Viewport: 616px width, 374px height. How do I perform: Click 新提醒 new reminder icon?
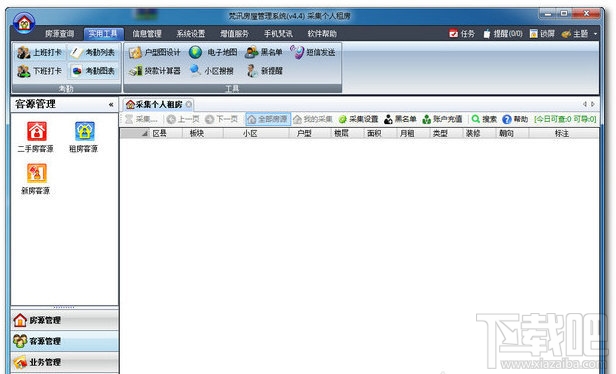[251, 71]
